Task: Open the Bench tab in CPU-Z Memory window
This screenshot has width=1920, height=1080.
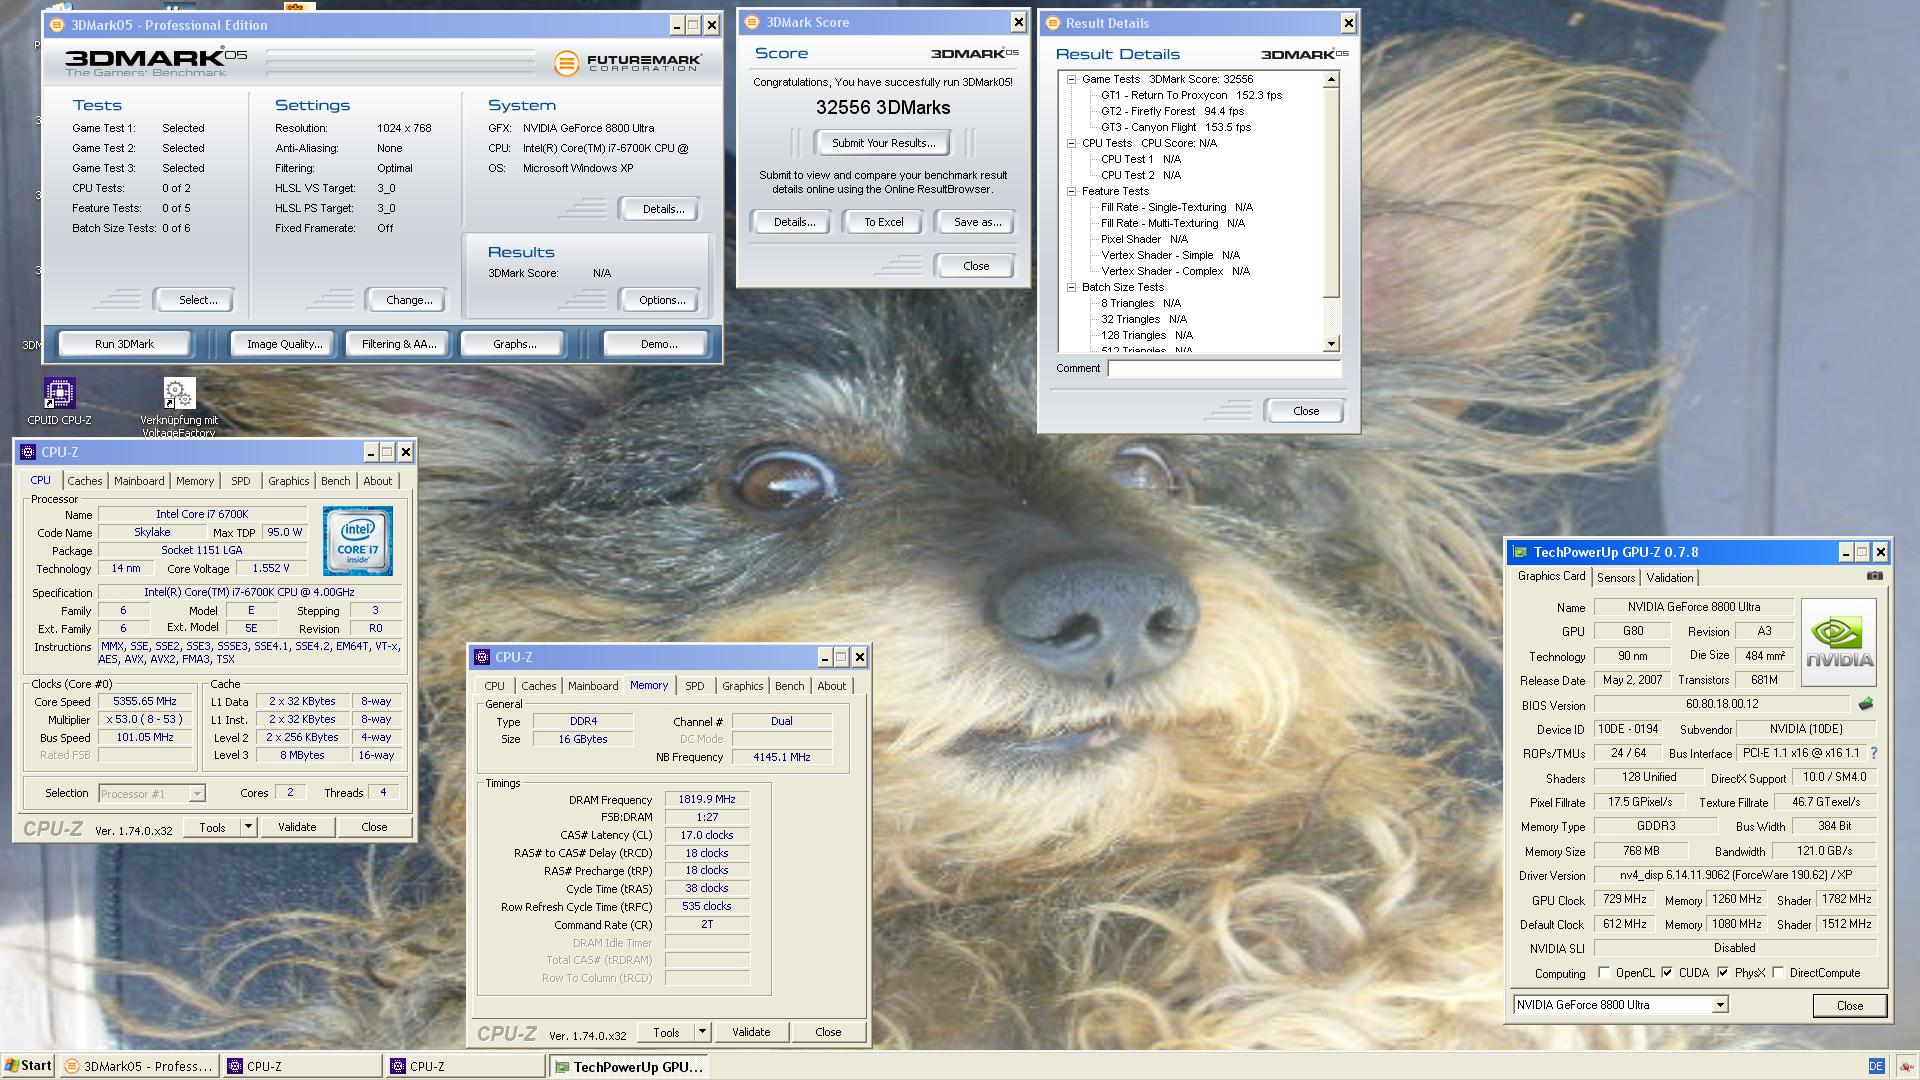Action: click(x=789, y=686)
